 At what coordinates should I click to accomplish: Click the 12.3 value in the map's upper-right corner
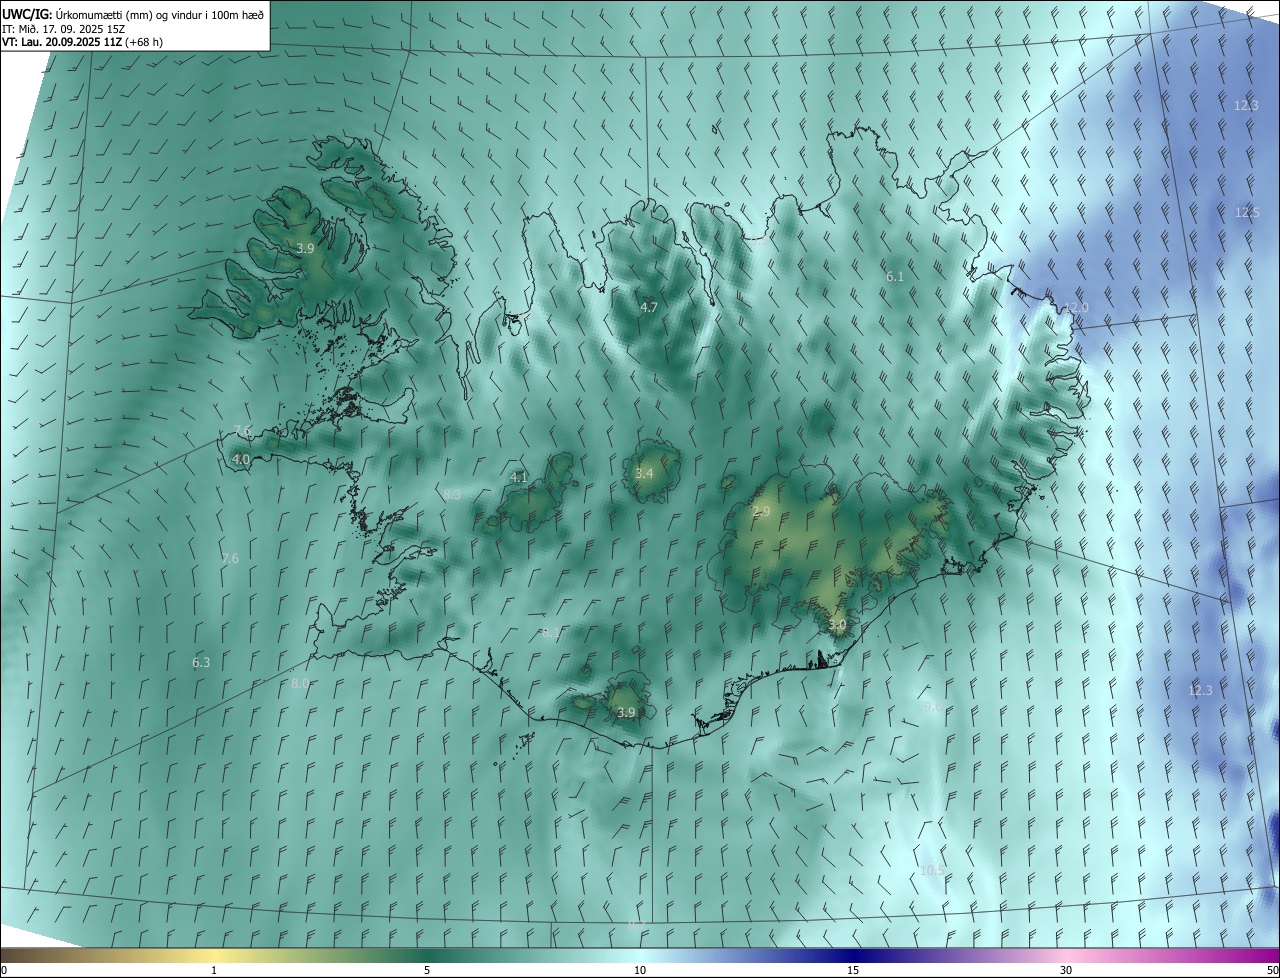point(1246,105)
